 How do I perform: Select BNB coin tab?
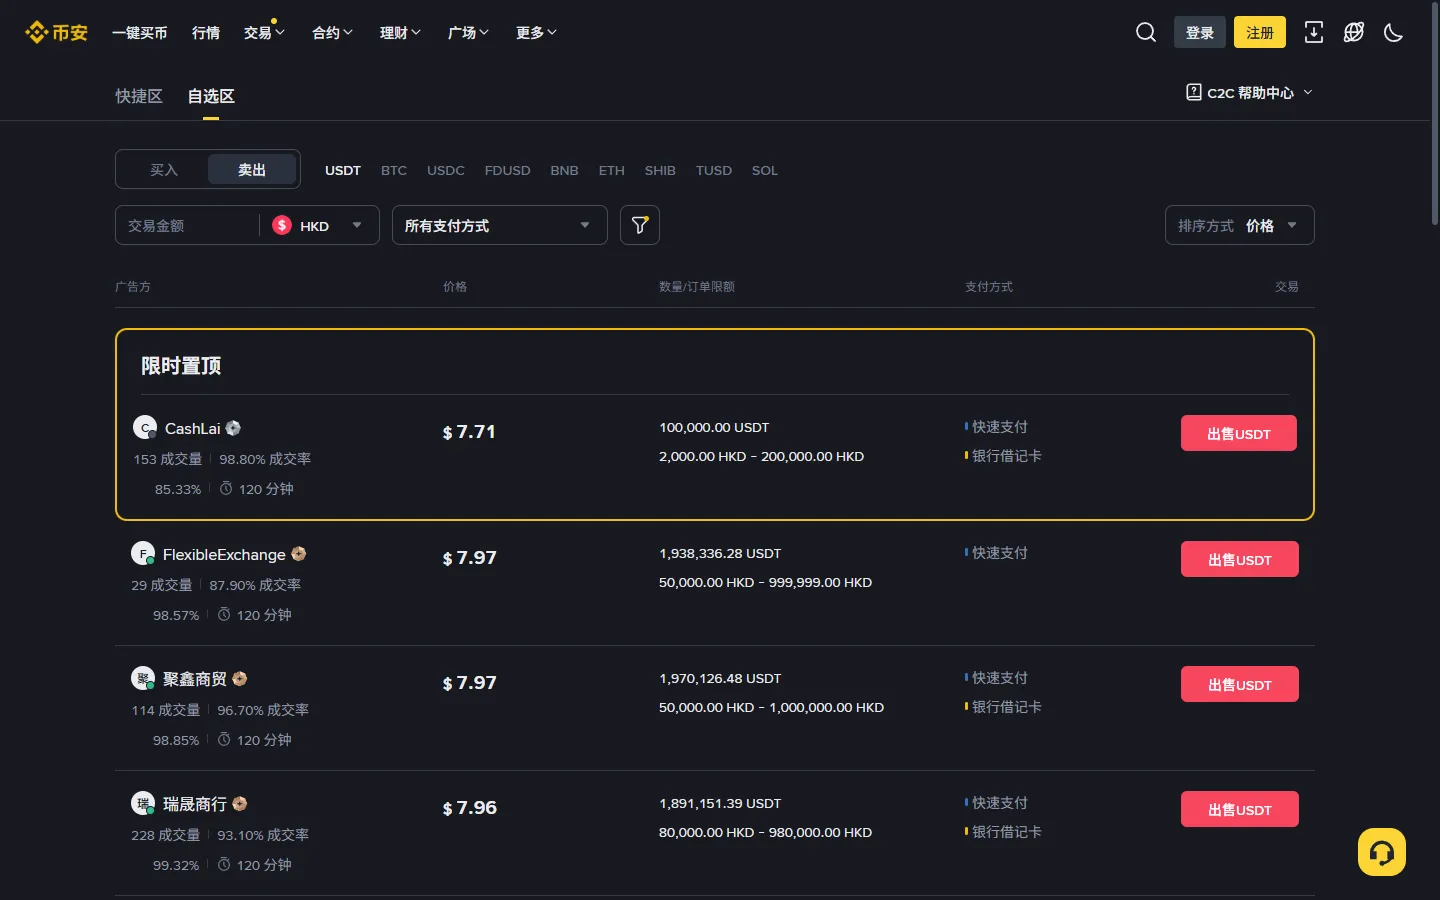(564, 170)
